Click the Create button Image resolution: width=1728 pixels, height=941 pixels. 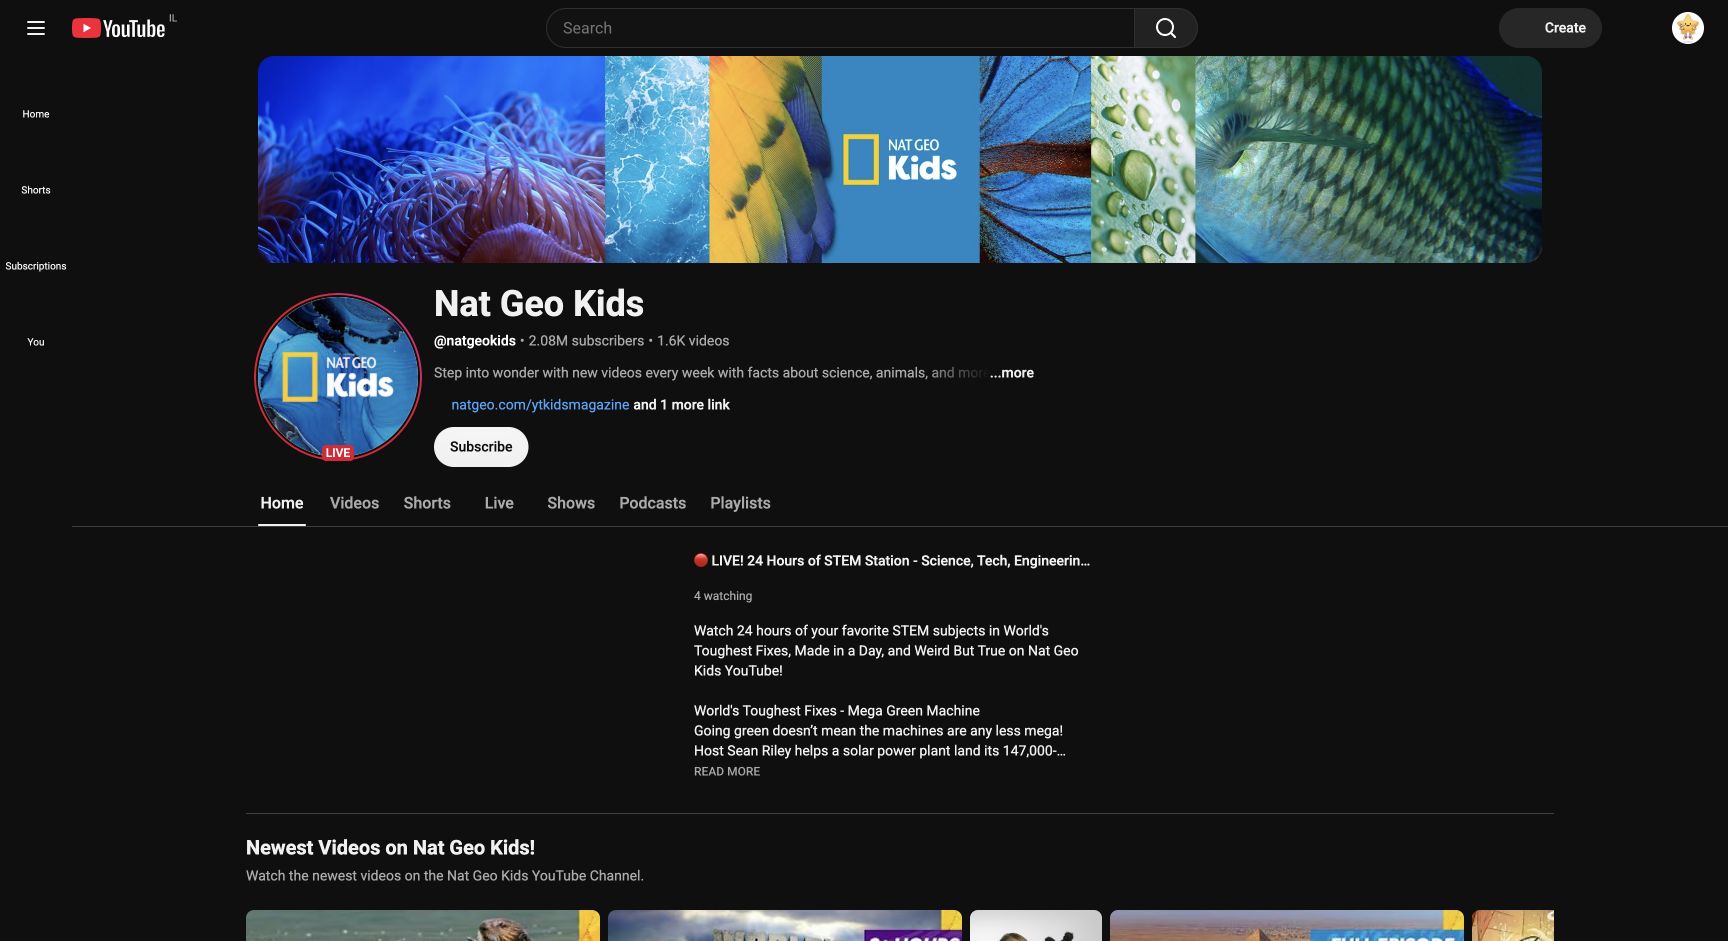click(x=1550, y=28)
